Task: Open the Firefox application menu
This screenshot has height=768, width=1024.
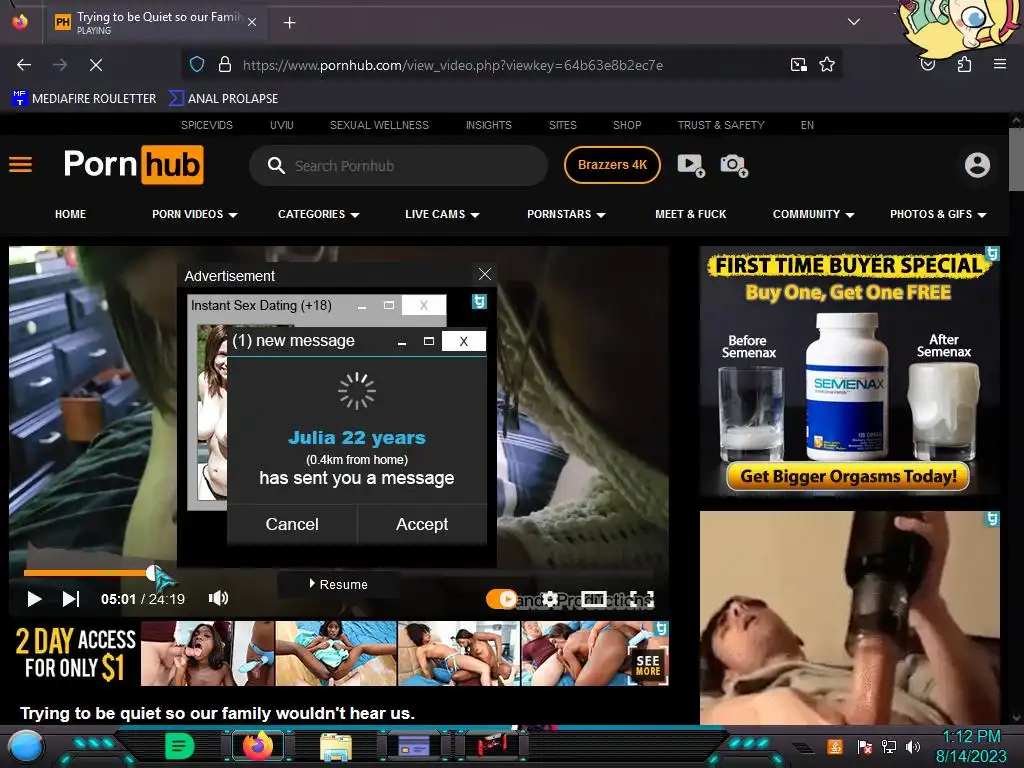Action: (x=999, y=65)
